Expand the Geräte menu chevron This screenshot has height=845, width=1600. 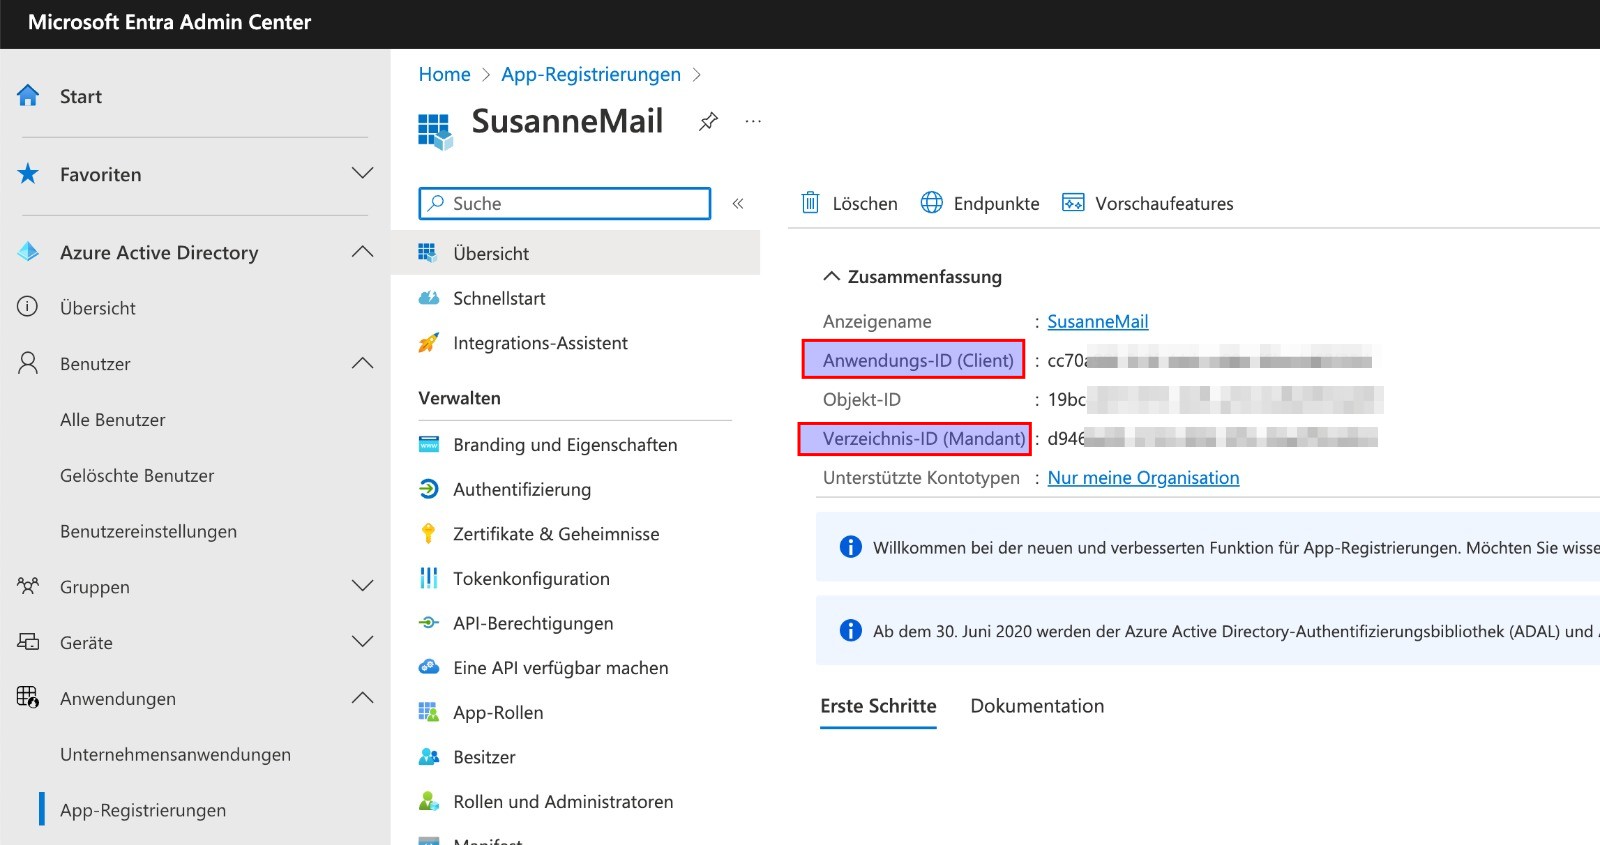click(362, 642)
